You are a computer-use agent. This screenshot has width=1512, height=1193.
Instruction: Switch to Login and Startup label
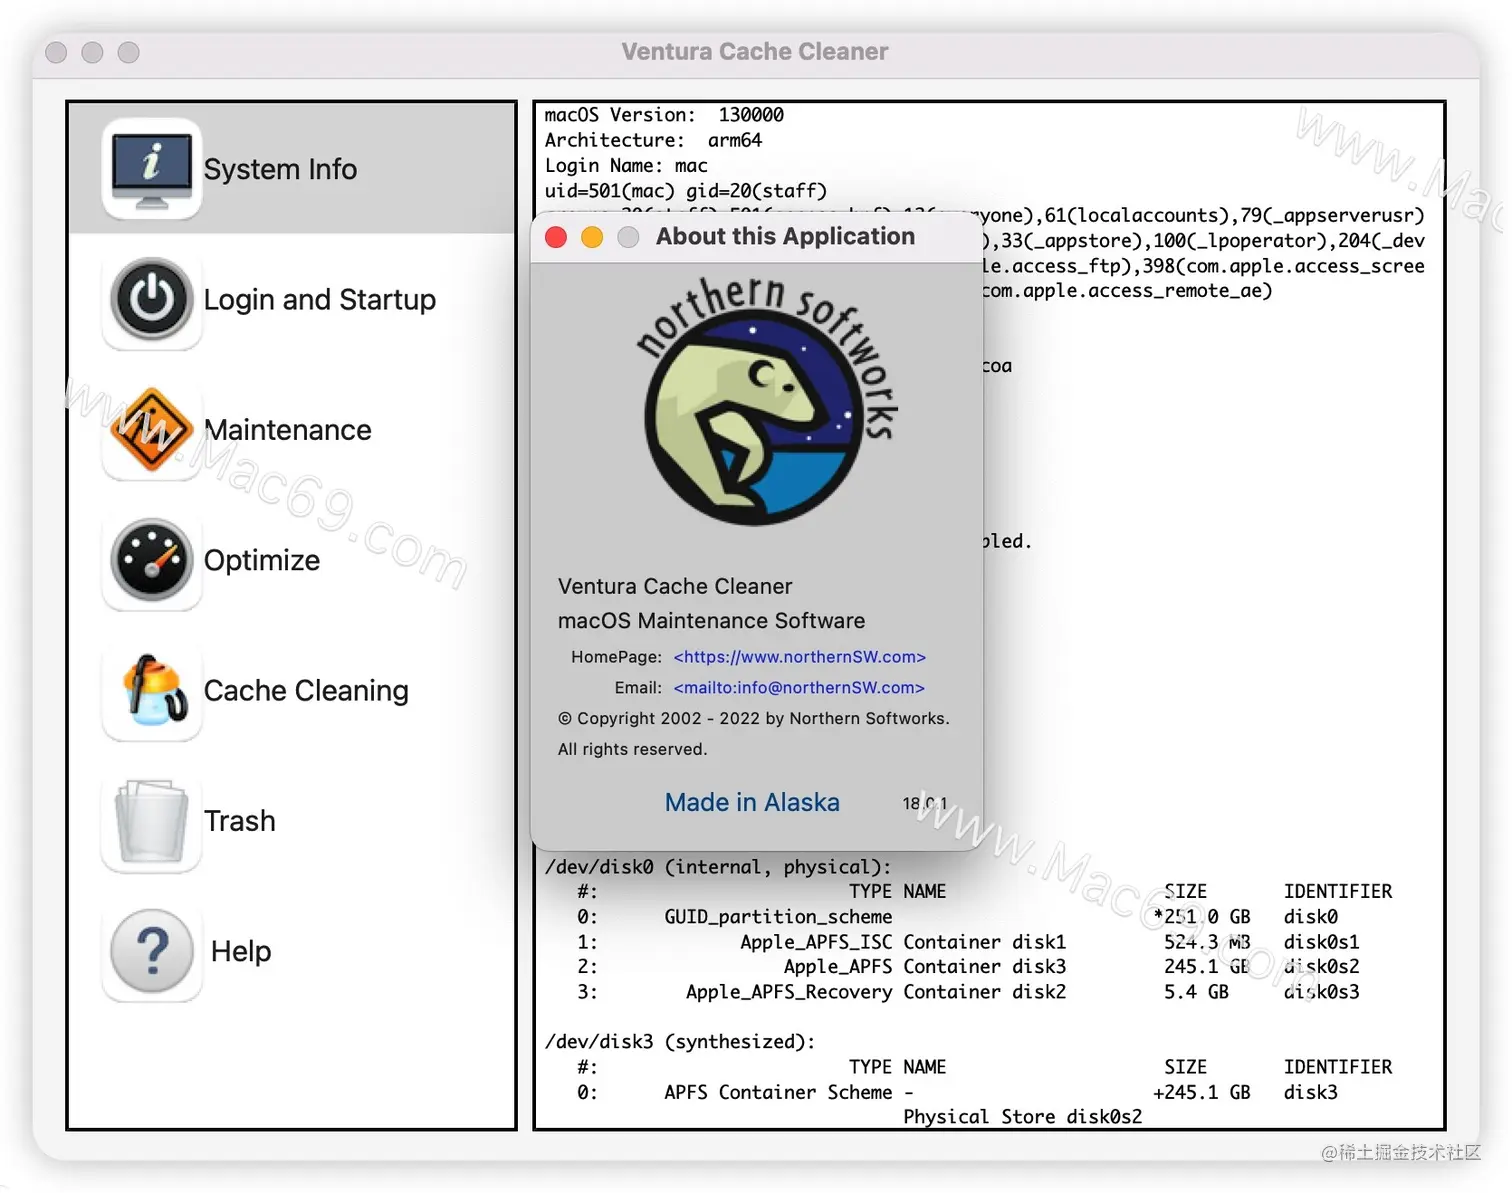tap(320, 299)
